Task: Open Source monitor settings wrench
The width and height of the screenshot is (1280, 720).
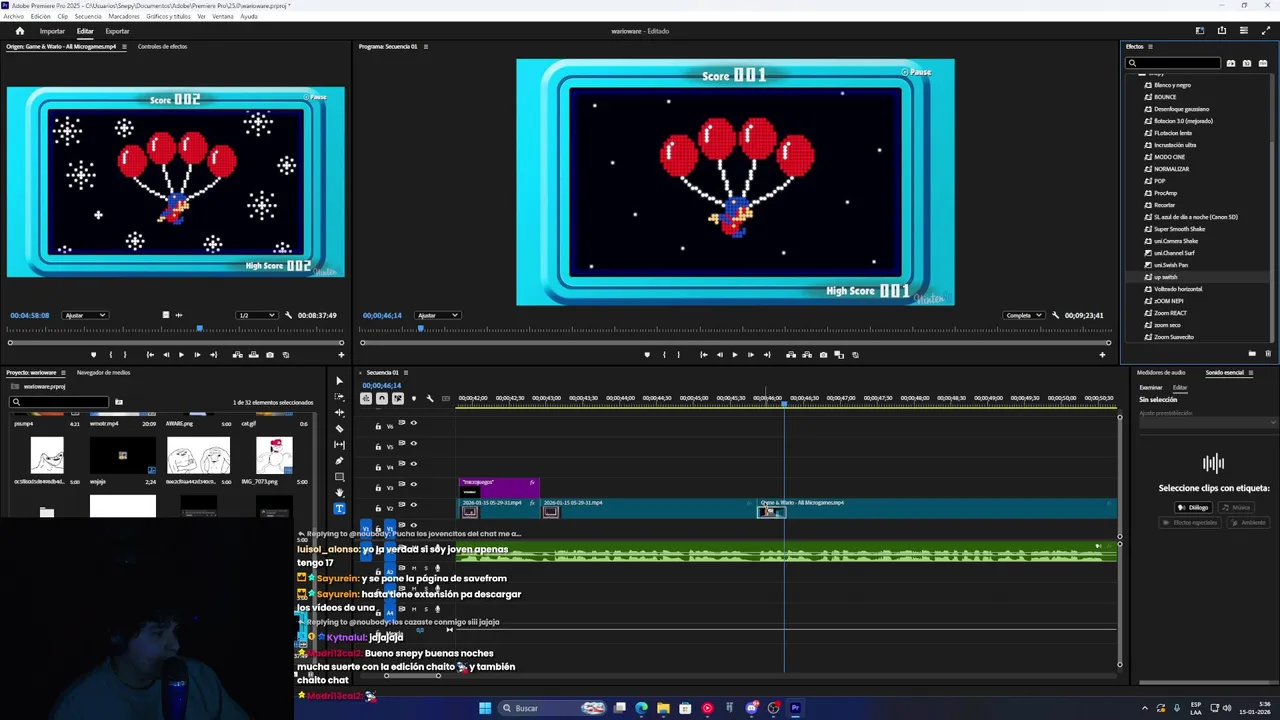Action: pos(289,315)
